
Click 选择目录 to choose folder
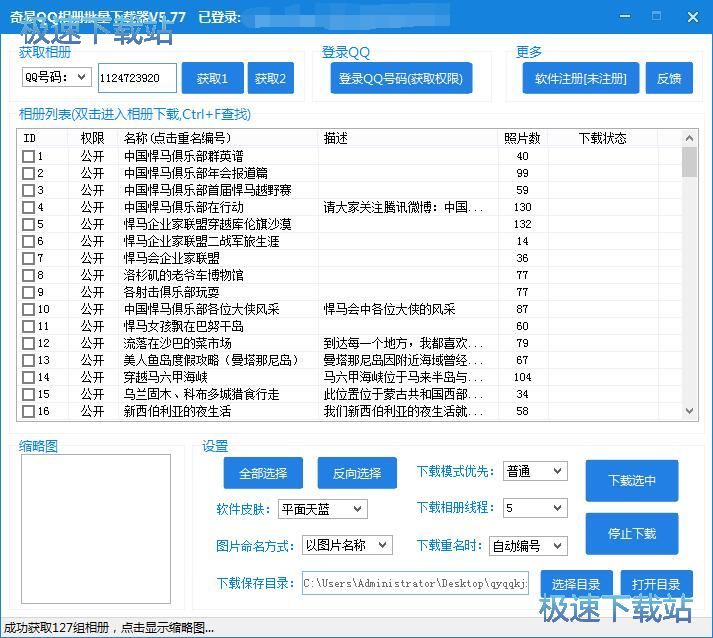pos(576,584)
